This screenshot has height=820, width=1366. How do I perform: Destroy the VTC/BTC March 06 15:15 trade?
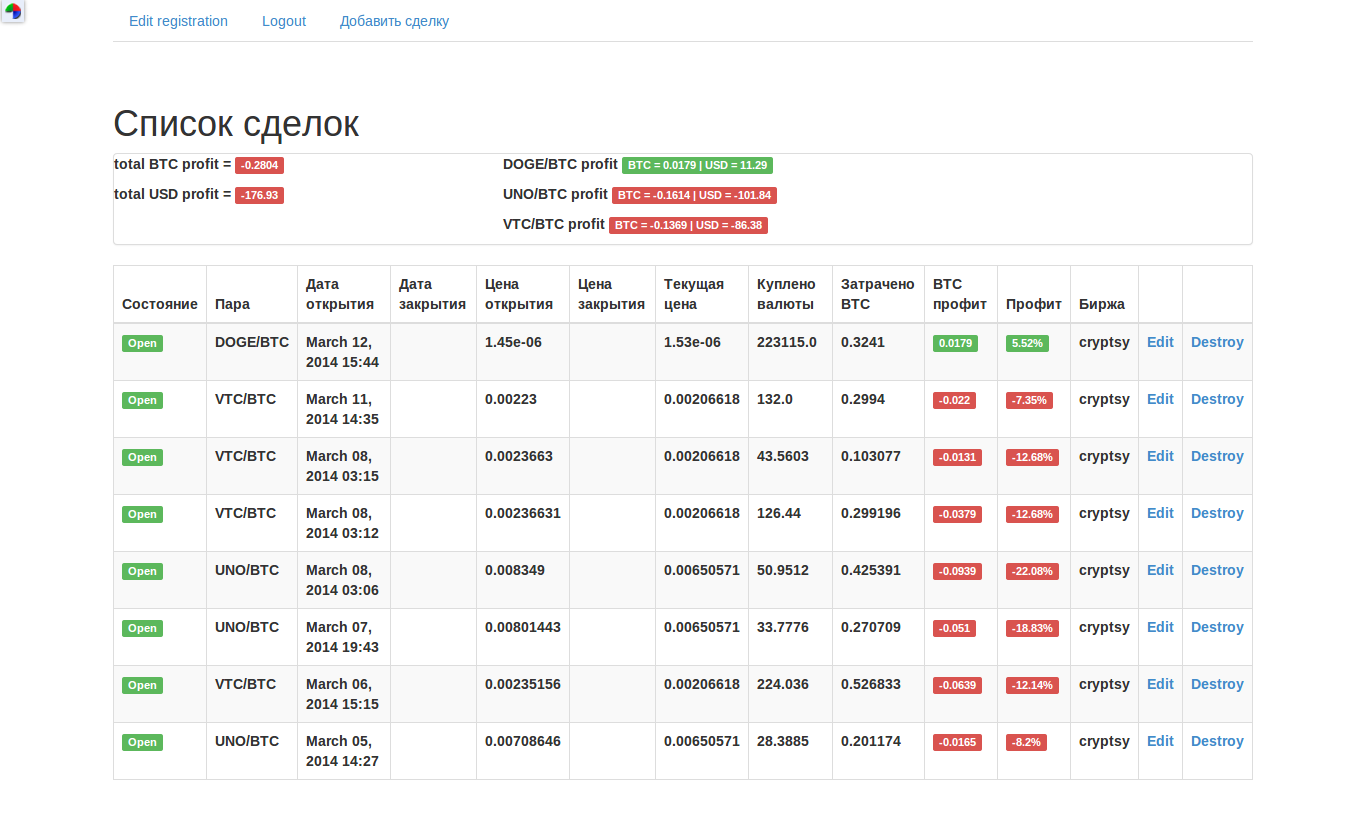1217,684
